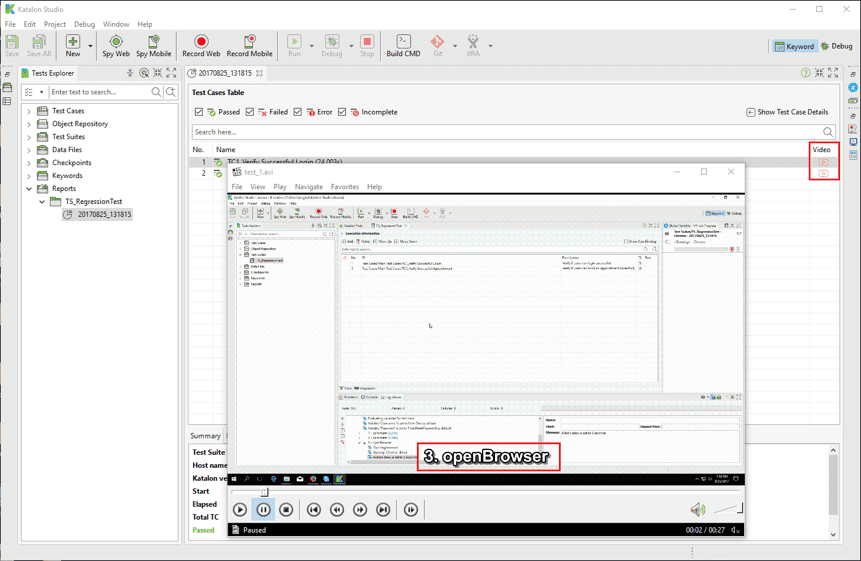Image resolution: width=861 pixels, height=561 pixels.
Task: Toggle the Incomplete filter checkbox
Action: (x=342, y=112)
